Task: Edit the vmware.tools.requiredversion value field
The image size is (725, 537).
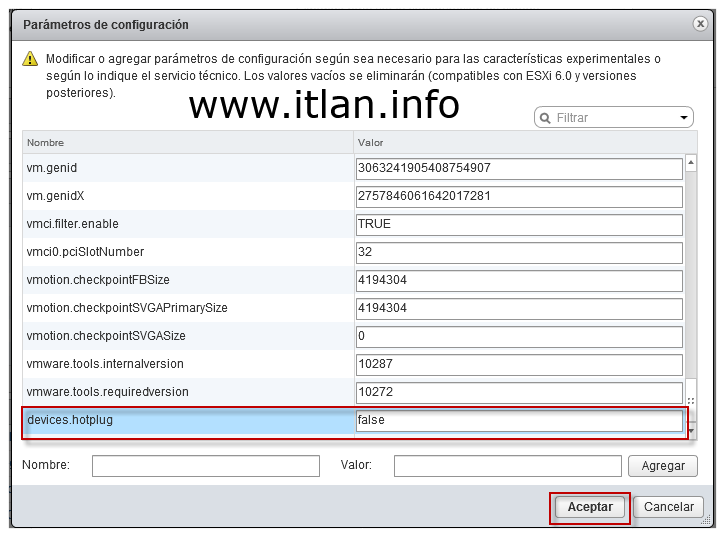Action: [x=519, y=392]
